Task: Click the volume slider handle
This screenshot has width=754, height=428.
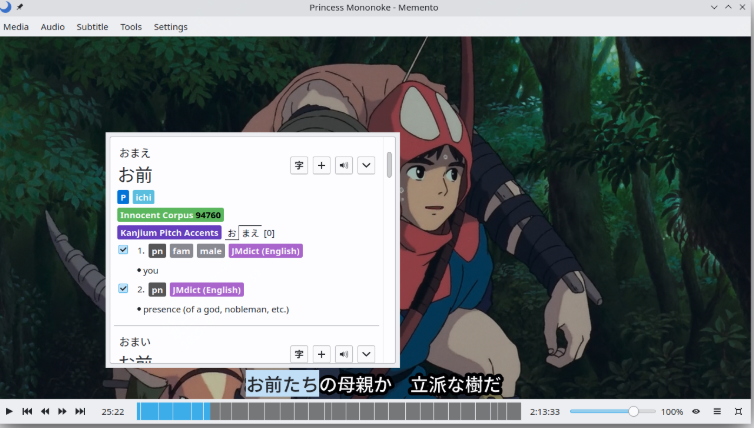Action: point(633,411)
